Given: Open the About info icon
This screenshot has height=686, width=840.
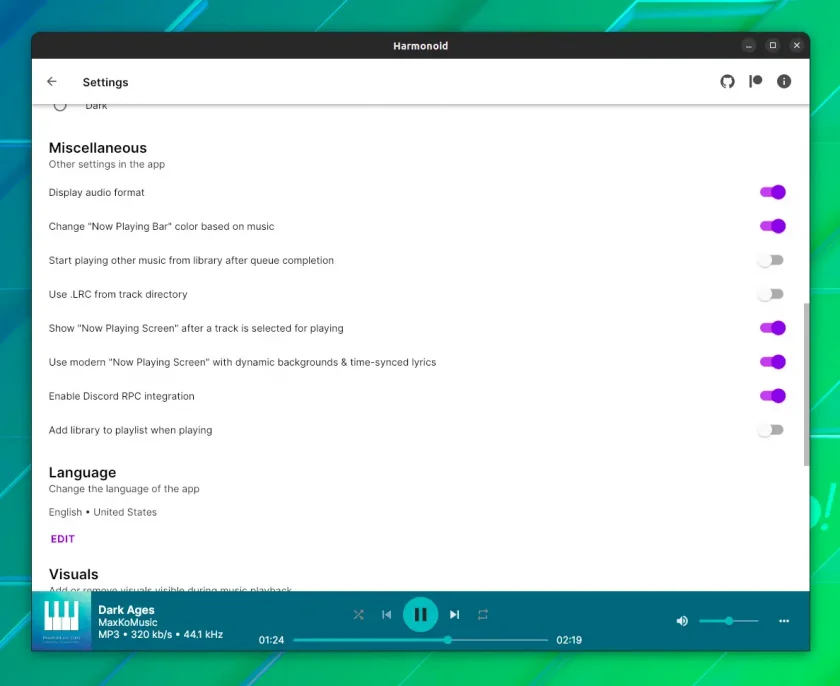Looking at the screenshot, I should point(784,81).
